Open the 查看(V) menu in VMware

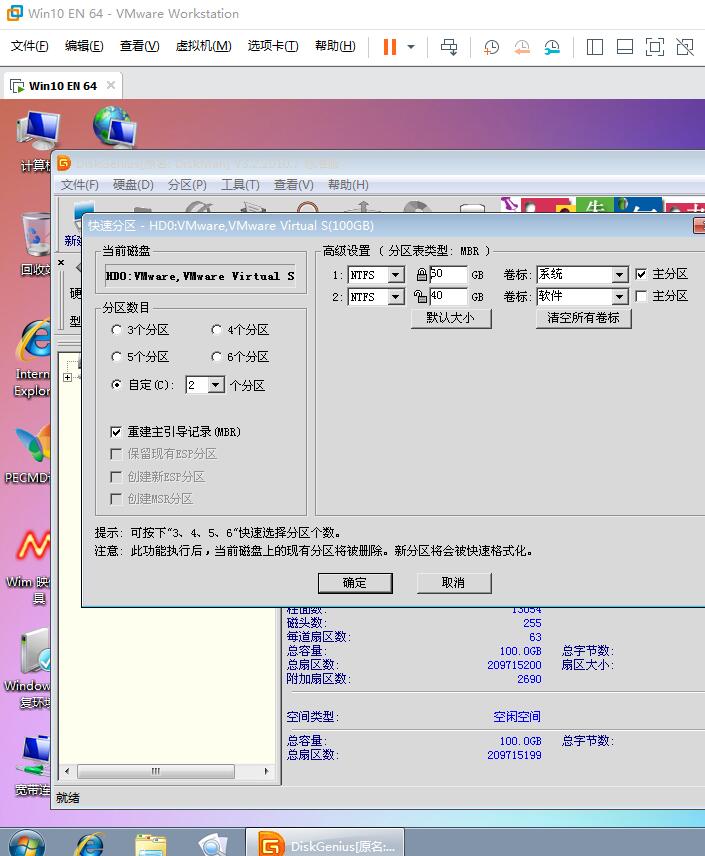click(139, 46)
